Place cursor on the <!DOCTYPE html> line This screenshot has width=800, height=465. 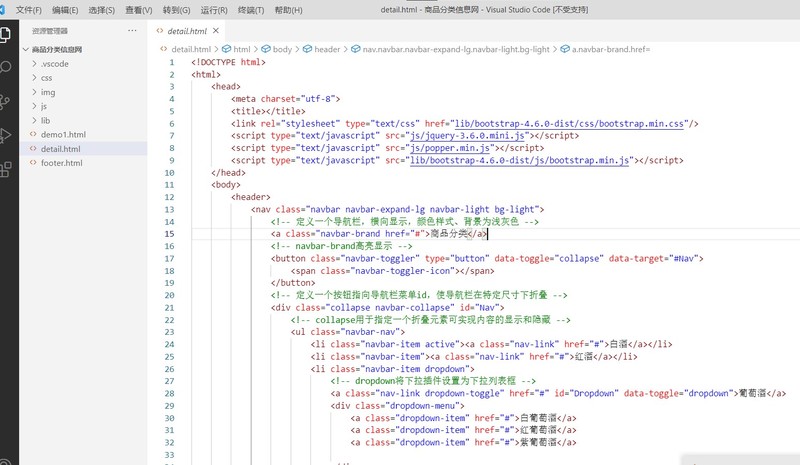(x=228, y=62)
